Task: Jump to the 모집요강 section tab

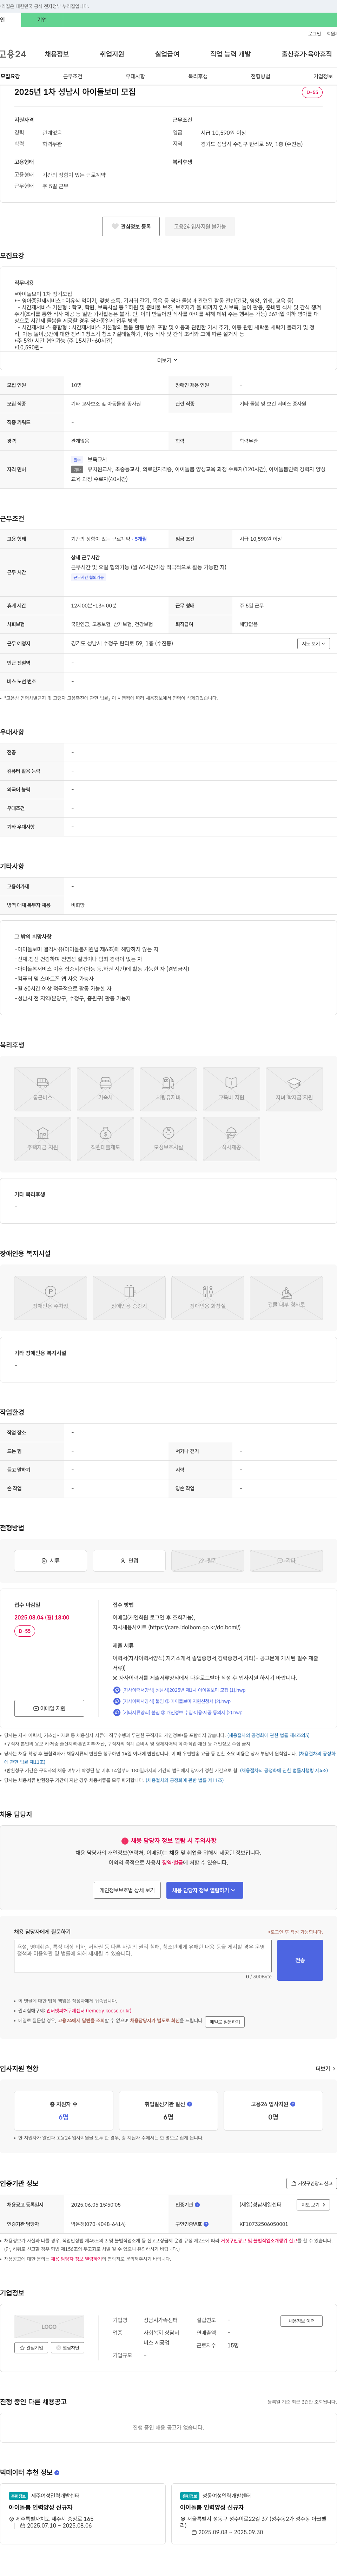Action: click(10, 76)
